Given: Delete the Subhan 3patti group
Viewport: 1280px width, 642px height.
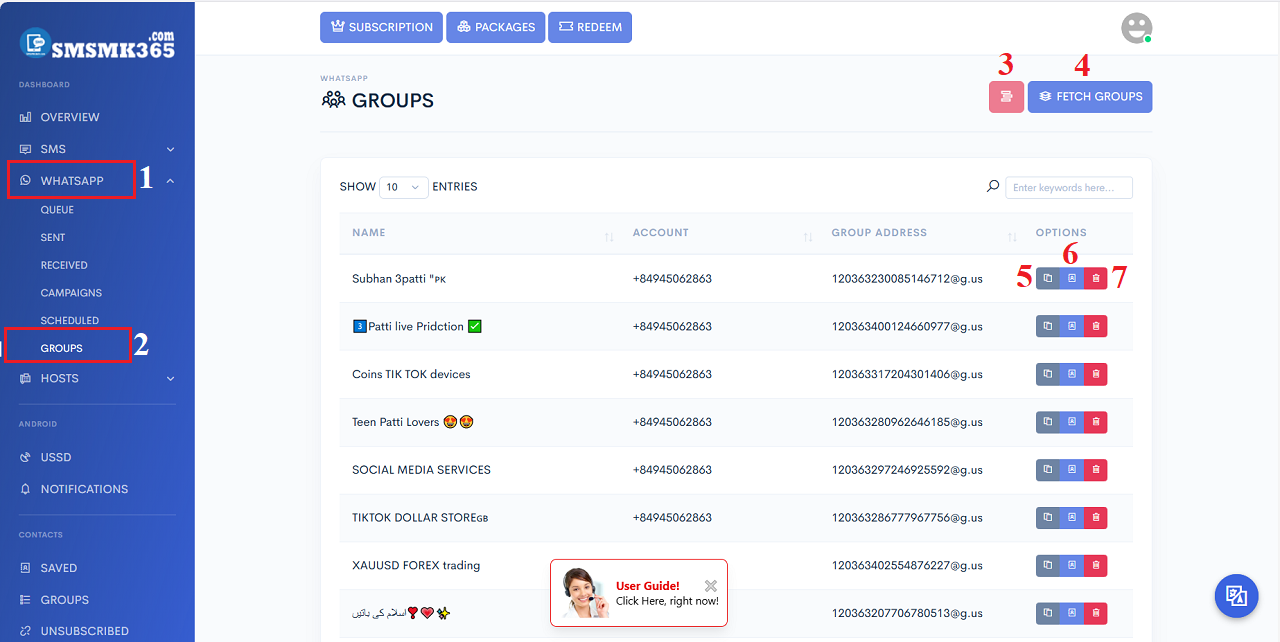Looking at the screenshot, I should point(1096,279).
